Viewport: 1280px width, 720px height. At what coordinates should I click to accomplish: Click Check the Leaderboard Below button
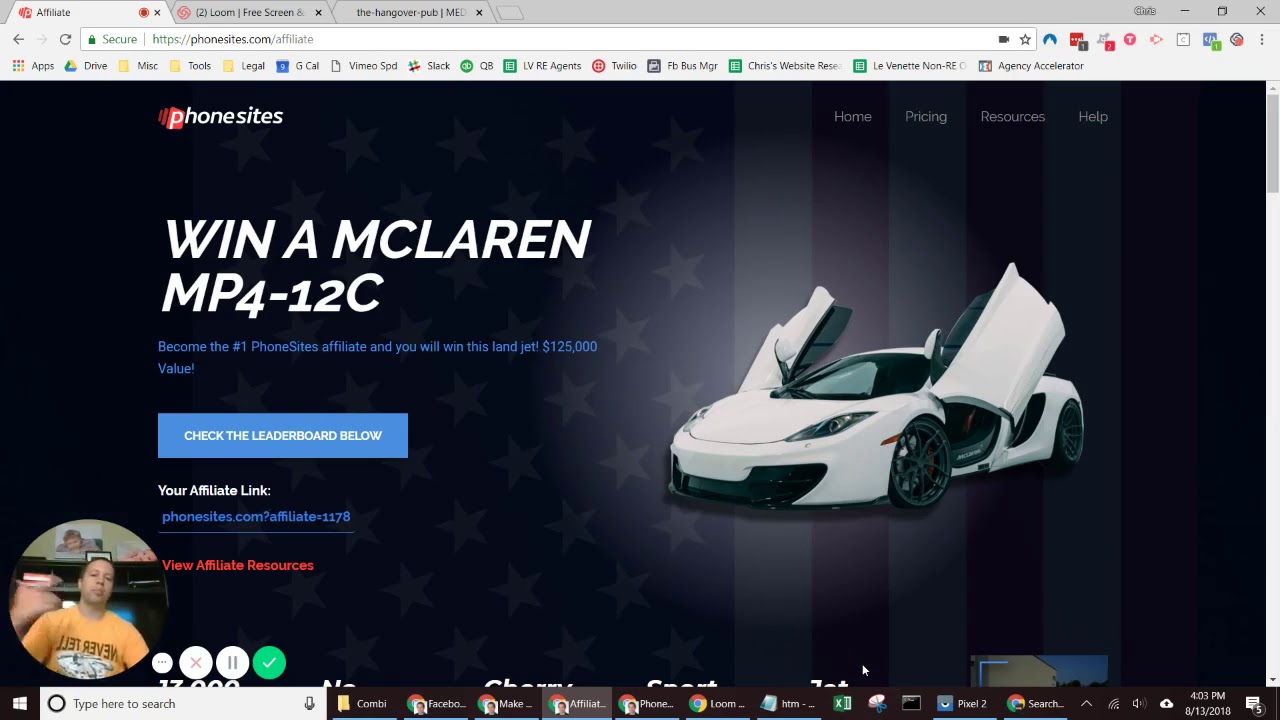pos(283,436)
